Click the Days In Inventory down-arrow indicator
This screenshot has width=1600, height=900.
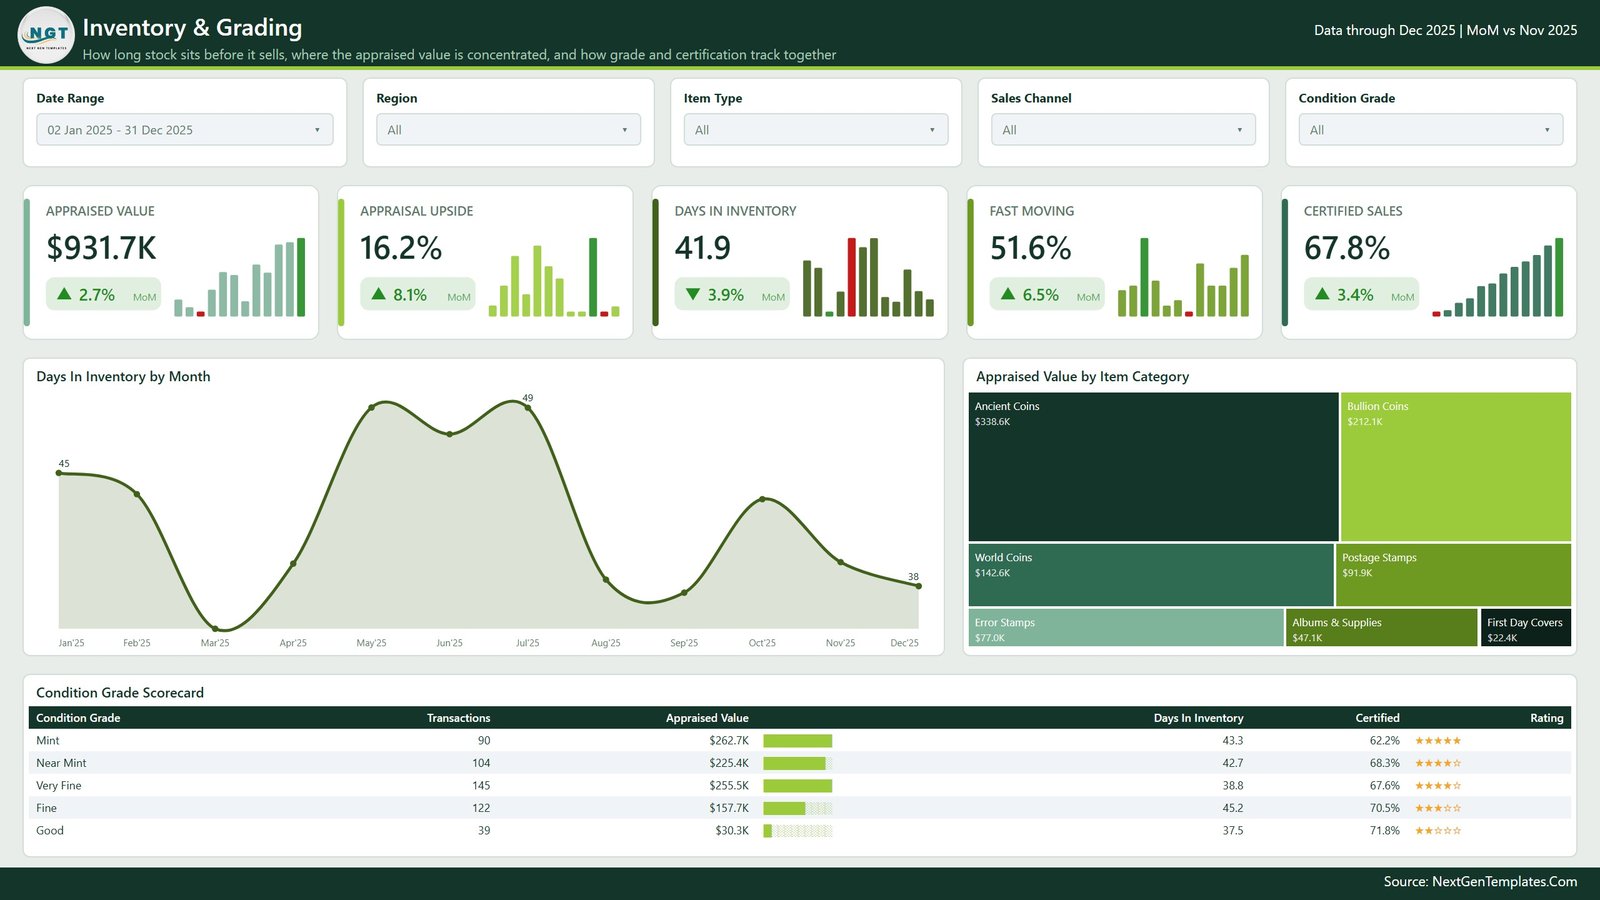tap(693, 294)
